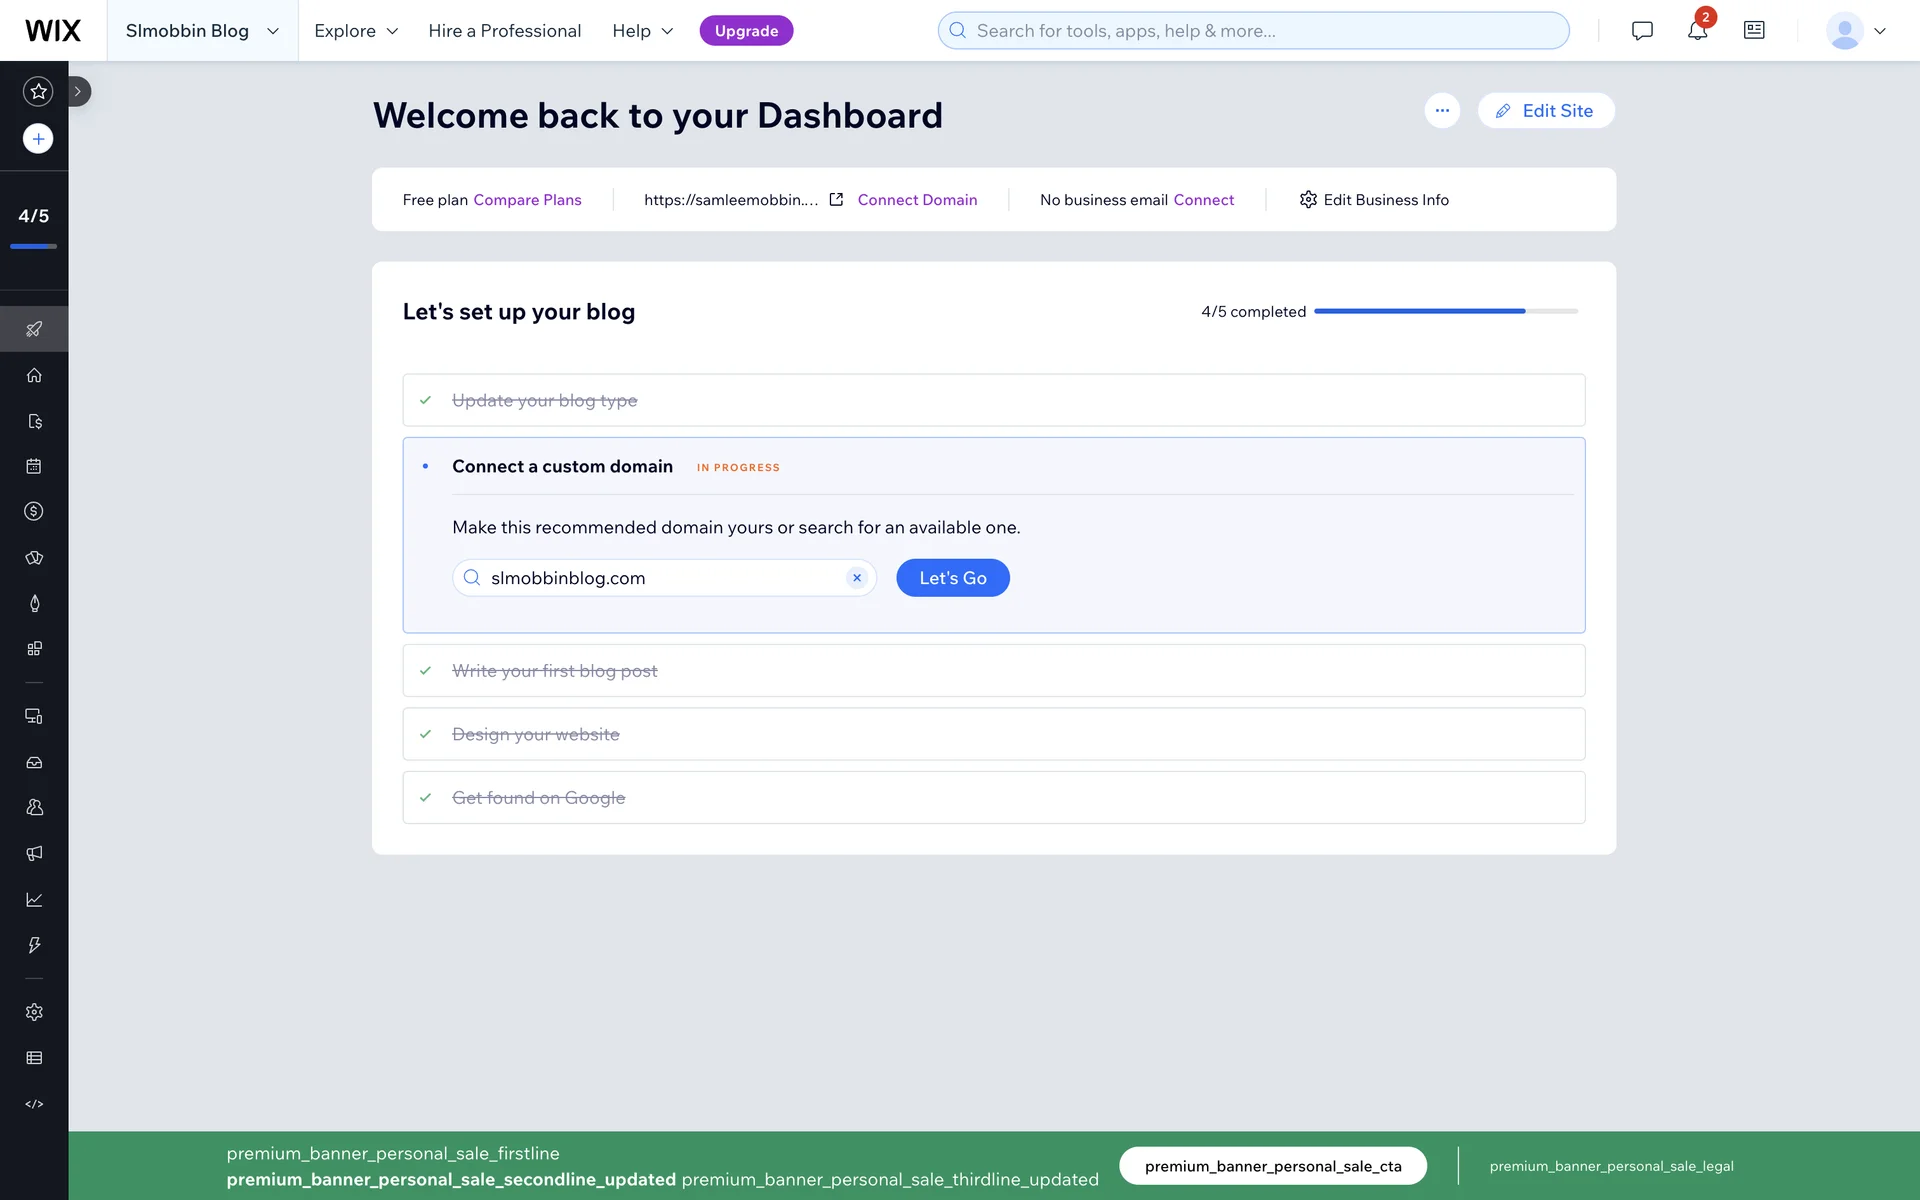Expand the sidebar with the arrow toggle
Screen dimensions: 1920x1200
[x=78, y=91]
